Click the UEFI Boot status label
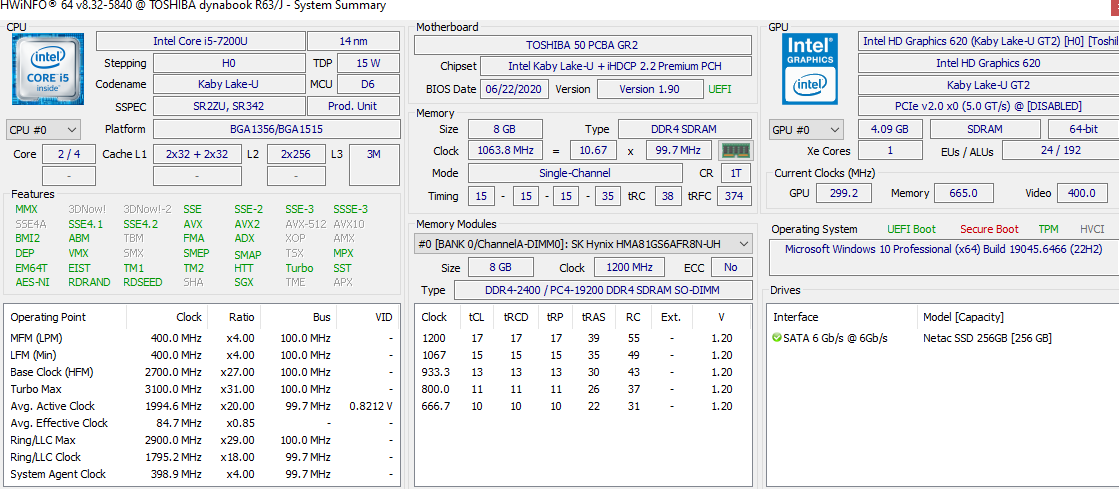 [911, 229]
